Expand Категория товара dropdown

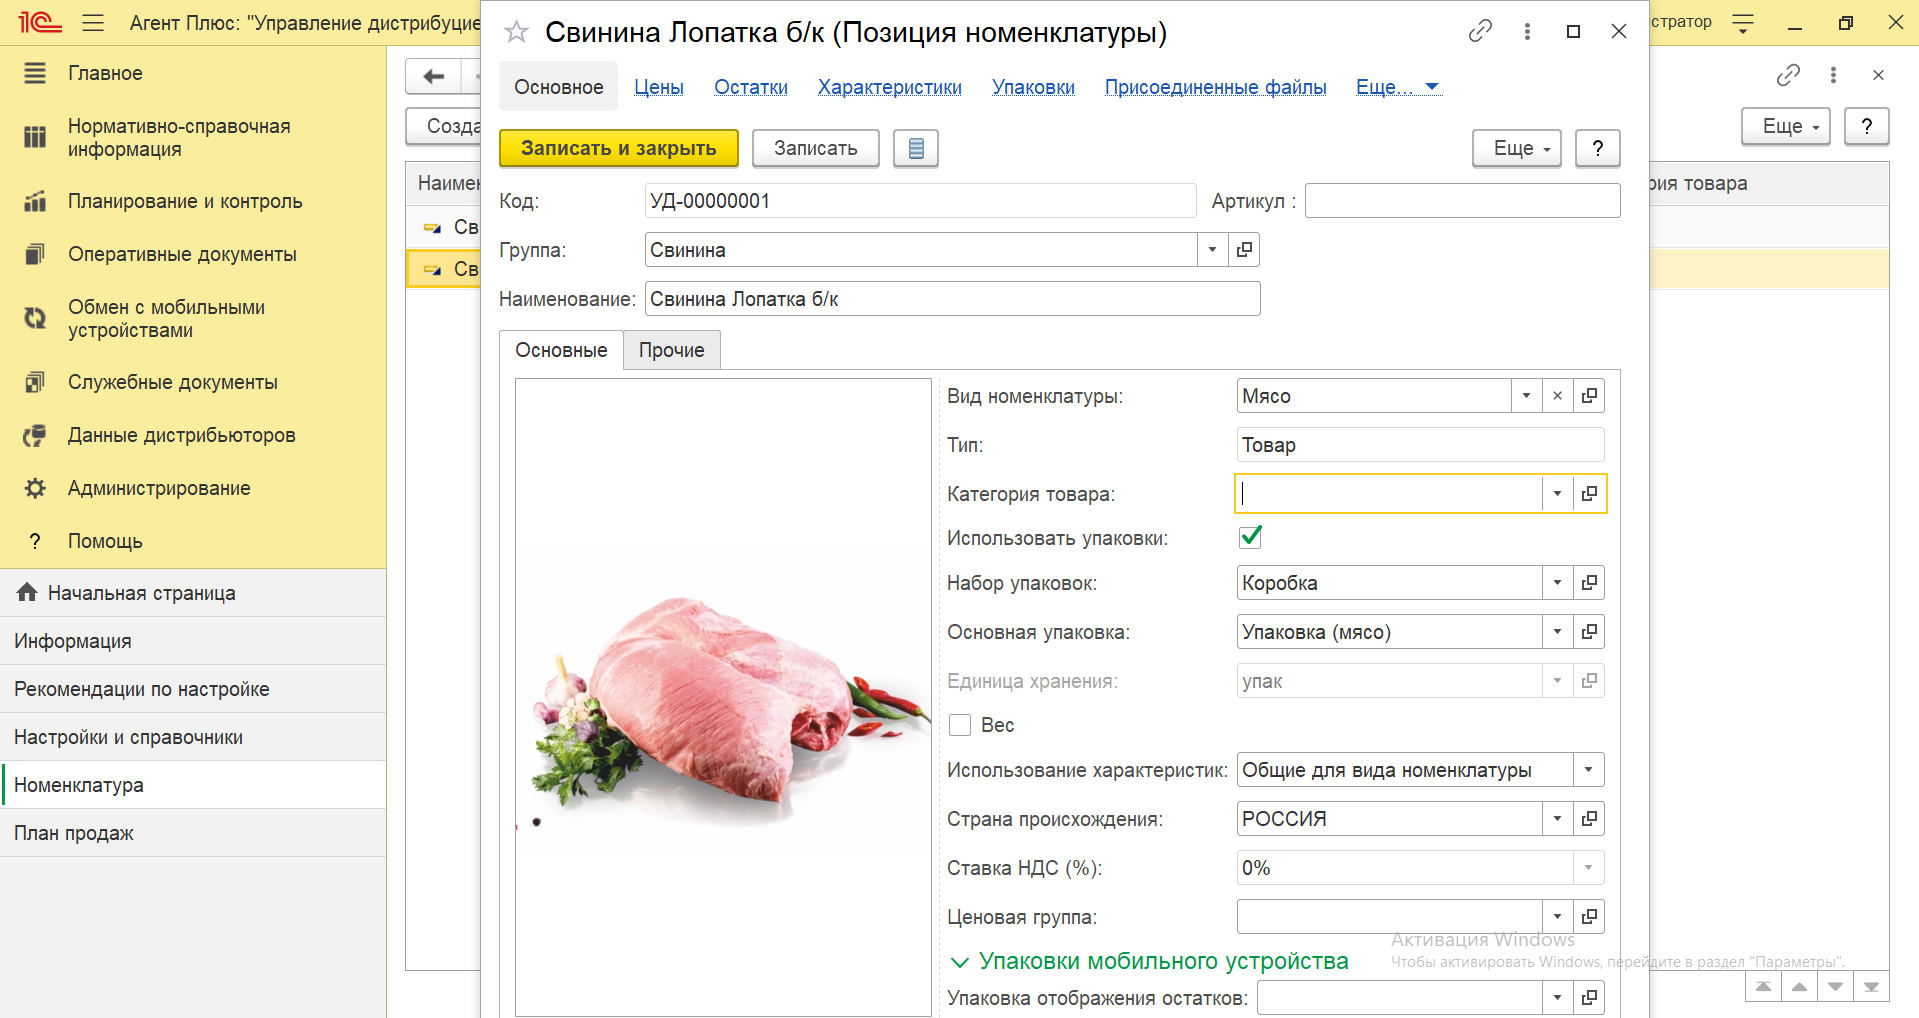click(1557, 494)
